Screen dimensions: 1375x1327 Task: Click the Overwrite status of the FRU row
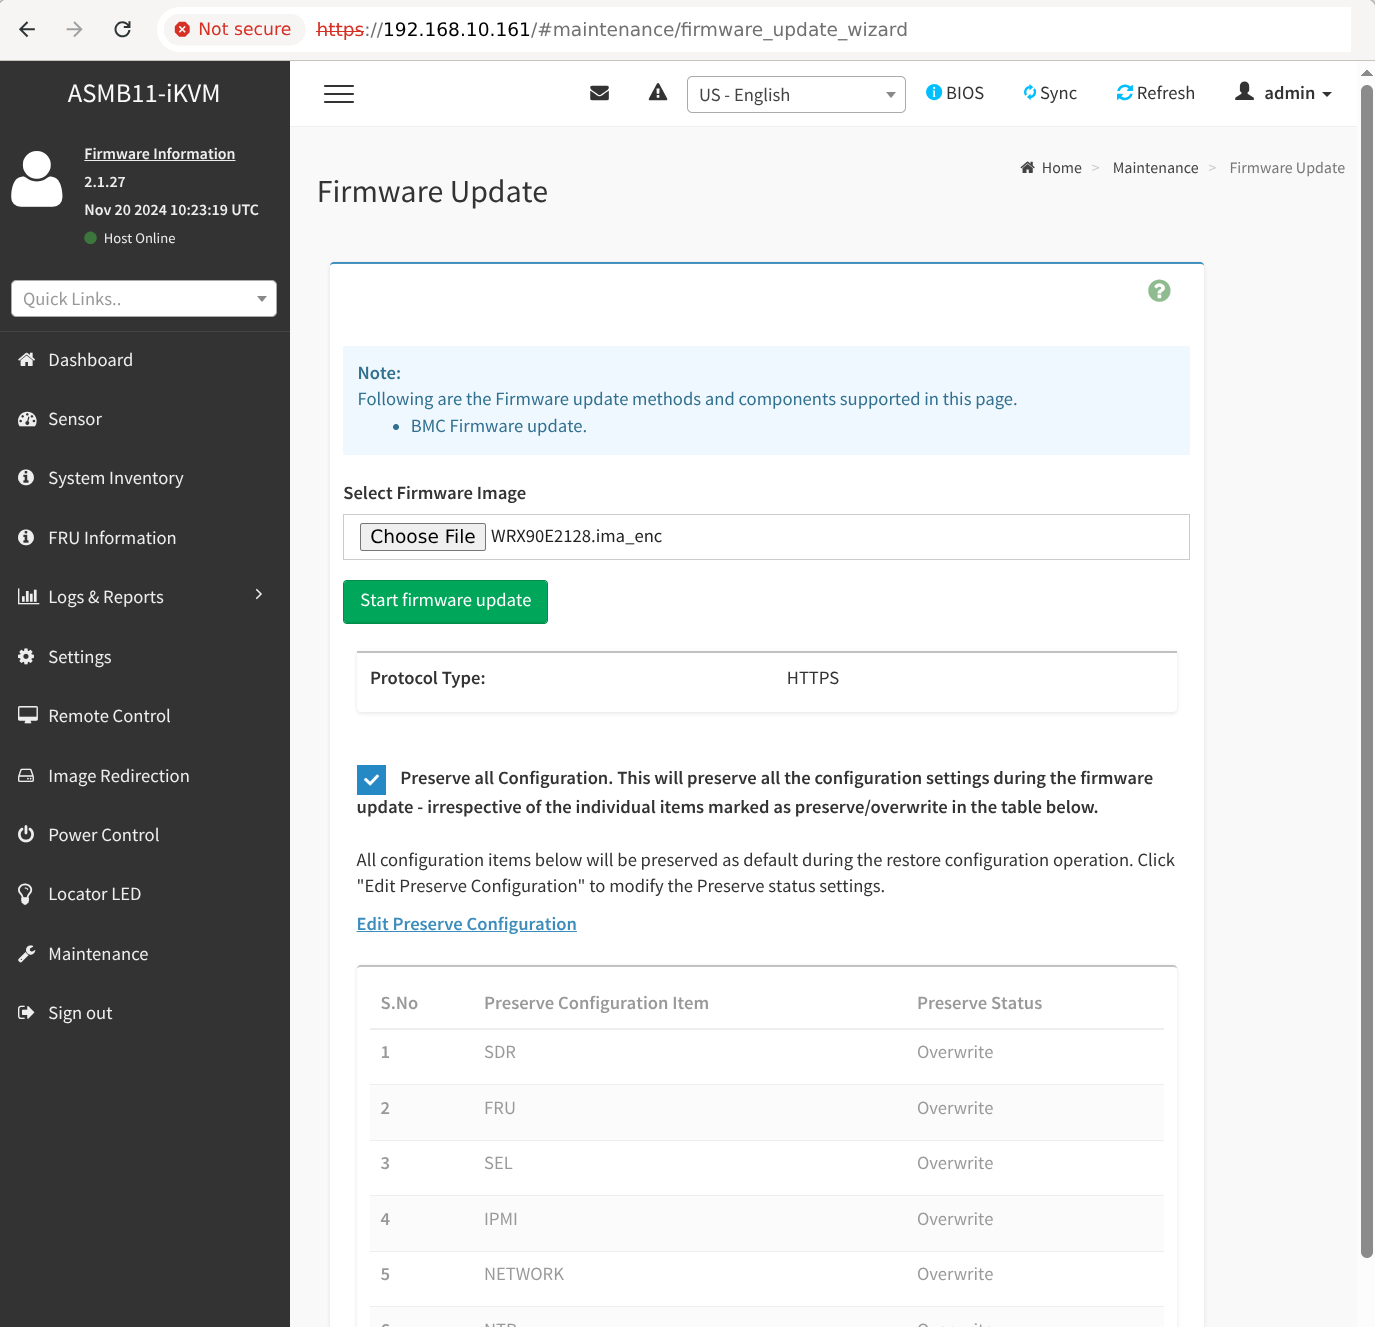click(955, 1108)
